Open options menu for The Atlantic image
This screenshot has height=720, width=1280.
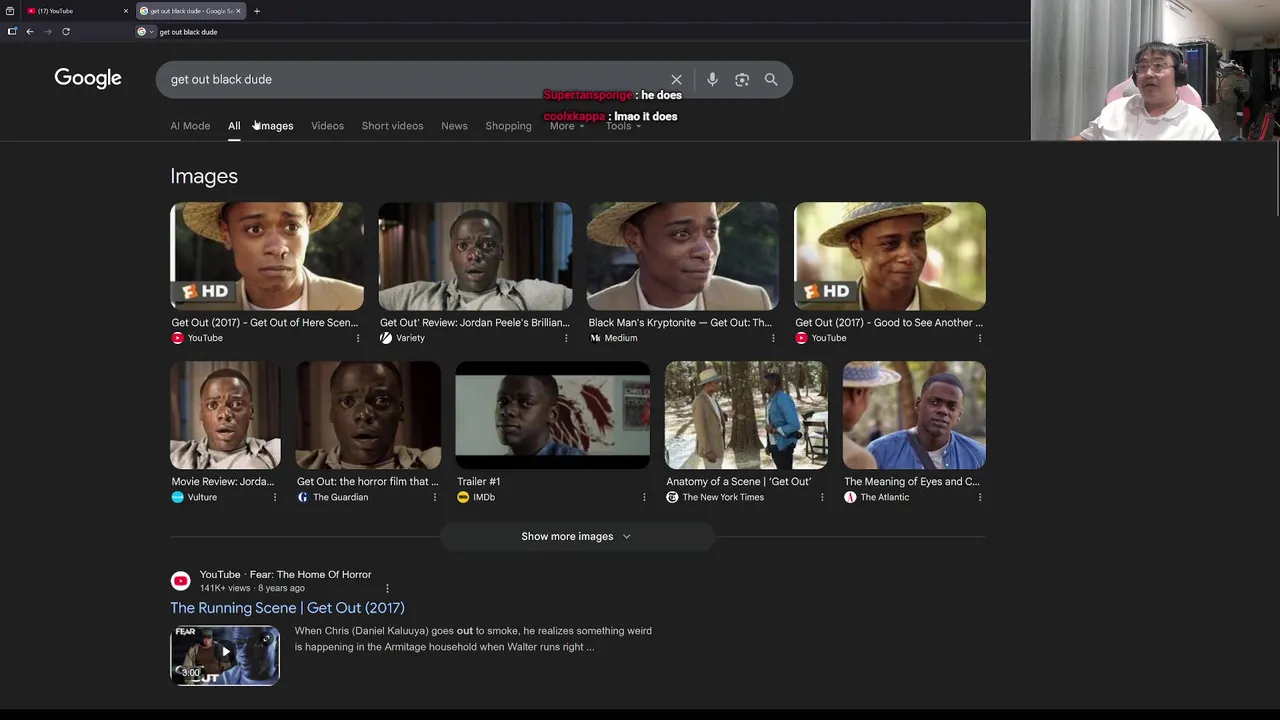pyautogui.click(x=980, y=497)
